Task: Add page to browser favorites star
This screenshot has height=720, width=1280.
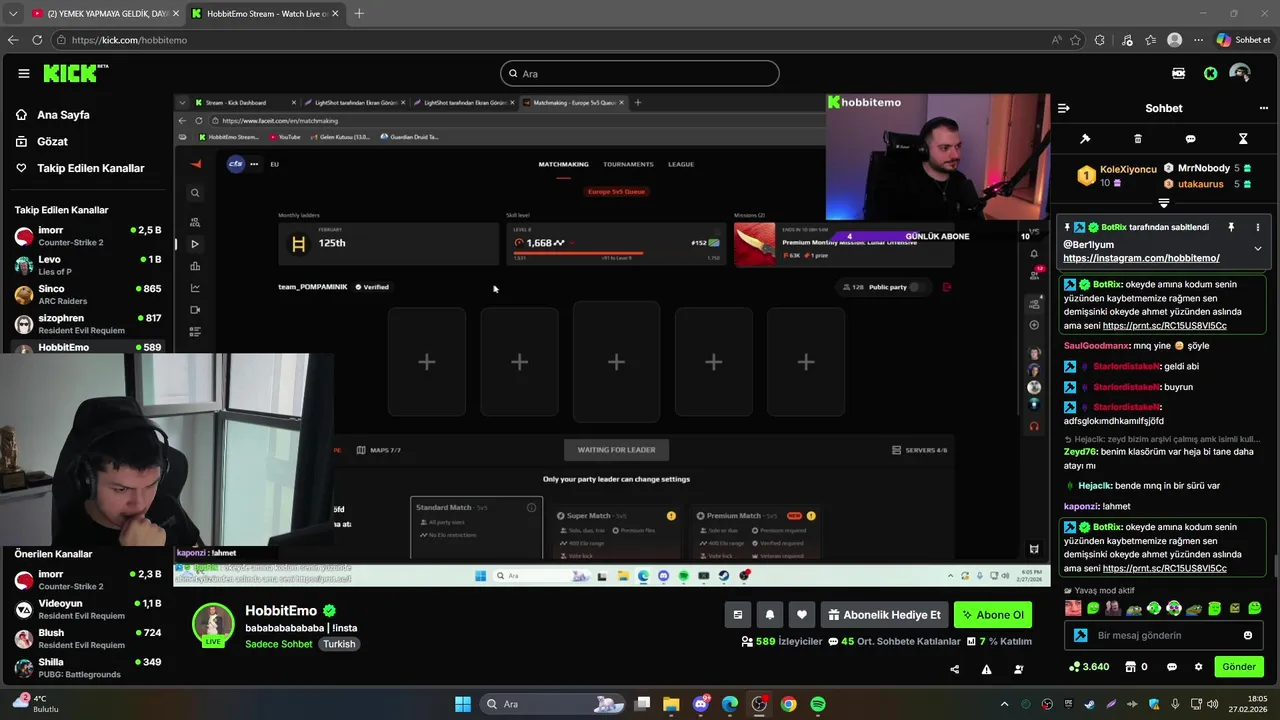Action: [1075, 40]
